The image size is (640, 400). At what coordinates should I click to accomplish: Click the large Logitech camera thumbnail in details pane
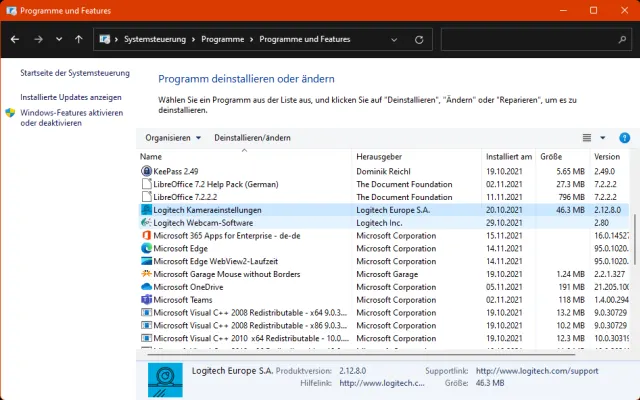tap(165, 380)
